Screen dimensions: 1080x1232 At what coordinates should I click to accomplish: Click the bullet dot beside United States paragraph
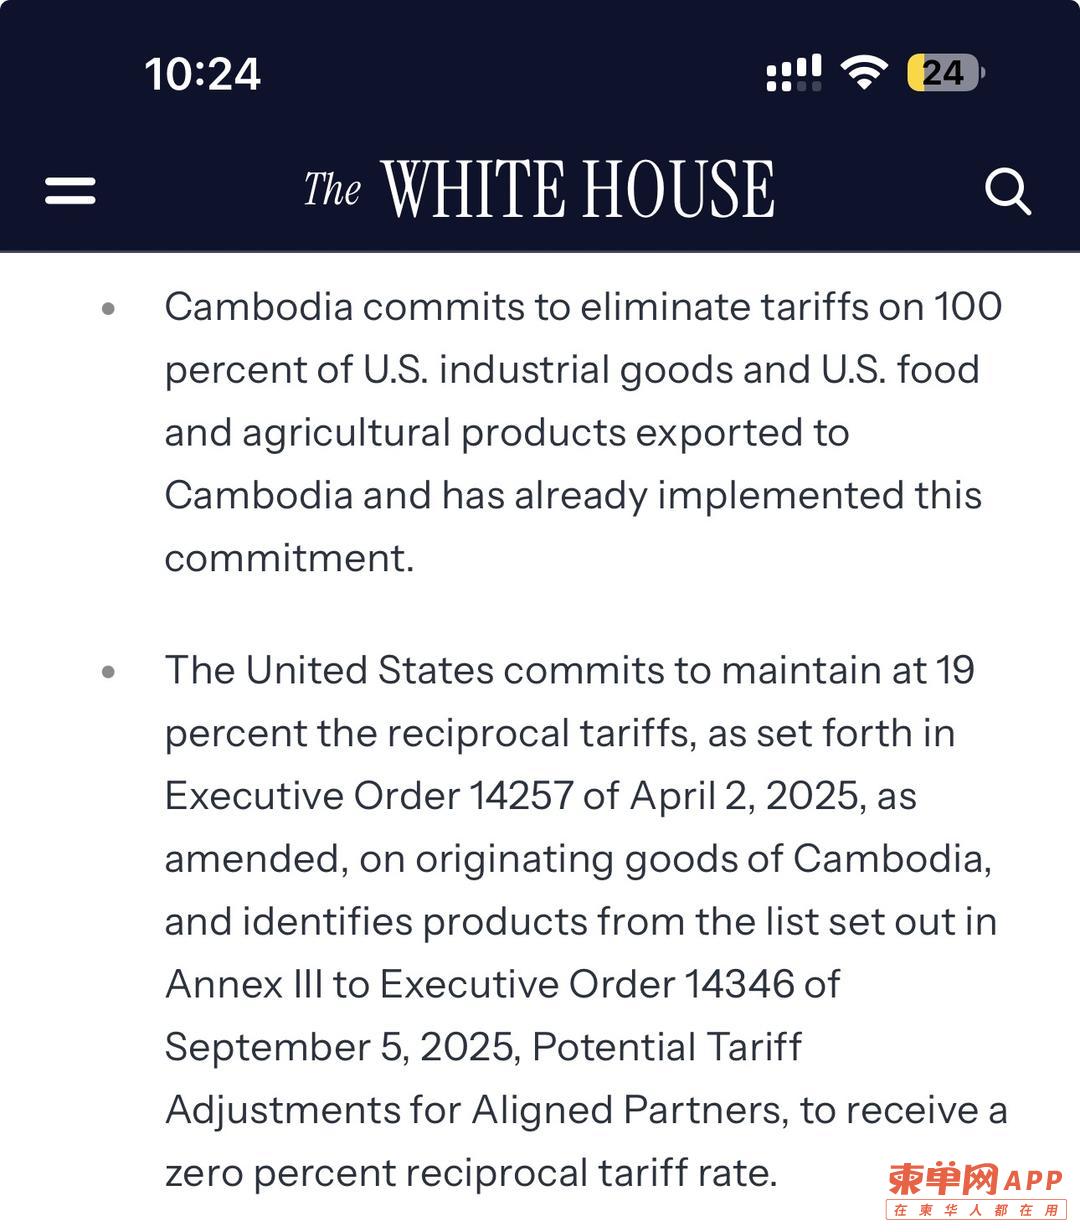(109, 672)
